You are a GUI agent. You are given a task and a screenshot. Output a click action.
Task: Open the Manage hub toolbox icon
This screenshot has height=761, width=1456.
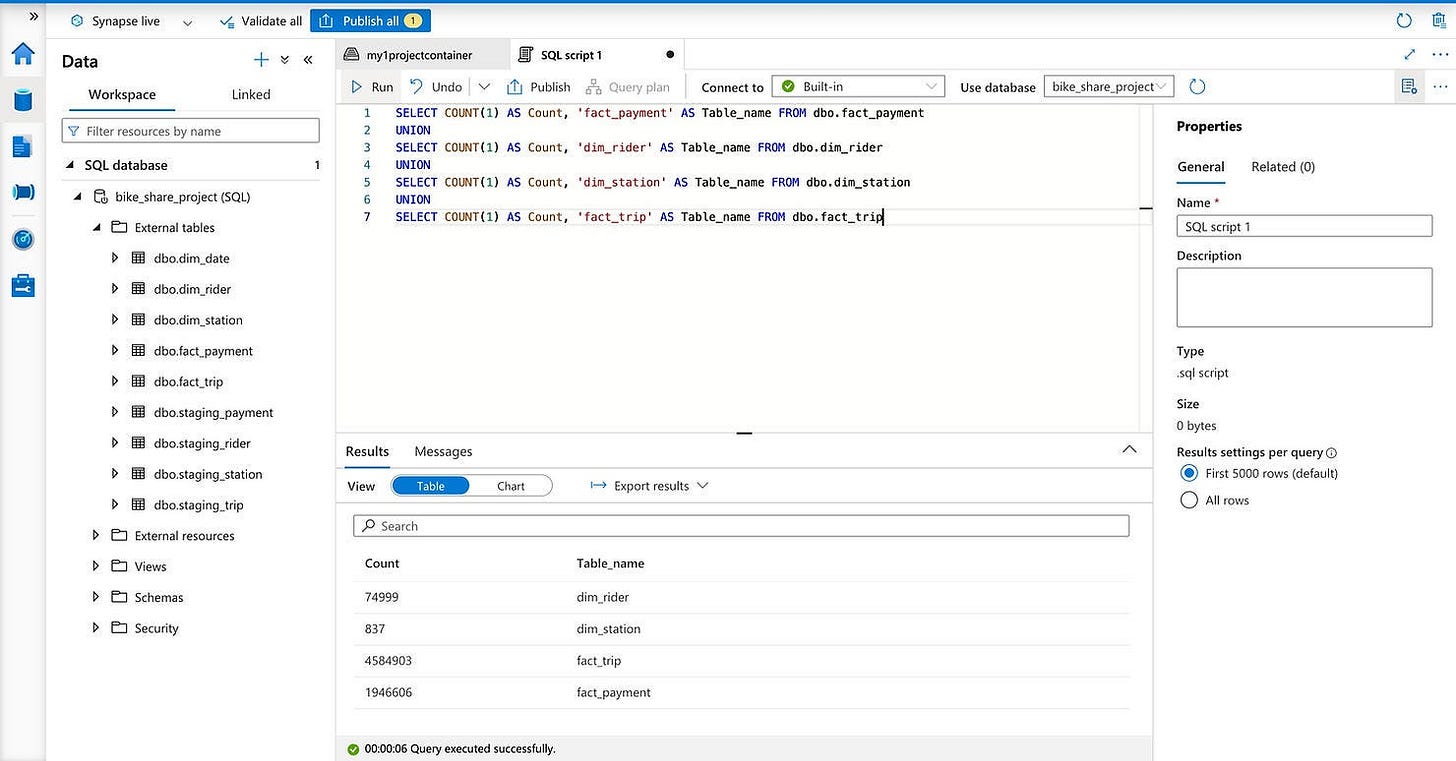(22, 286)
